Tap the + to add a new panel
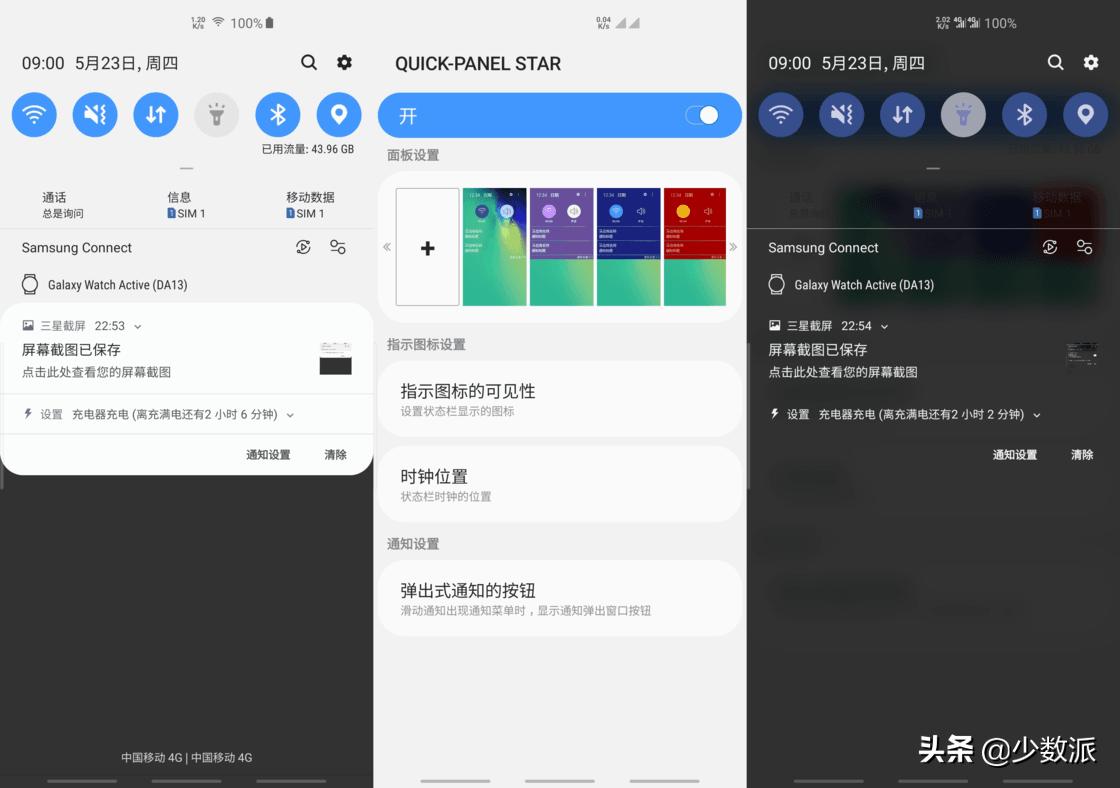Image resolution: width=1120 pixels, height=788 pixels. (x=427, y=246)
